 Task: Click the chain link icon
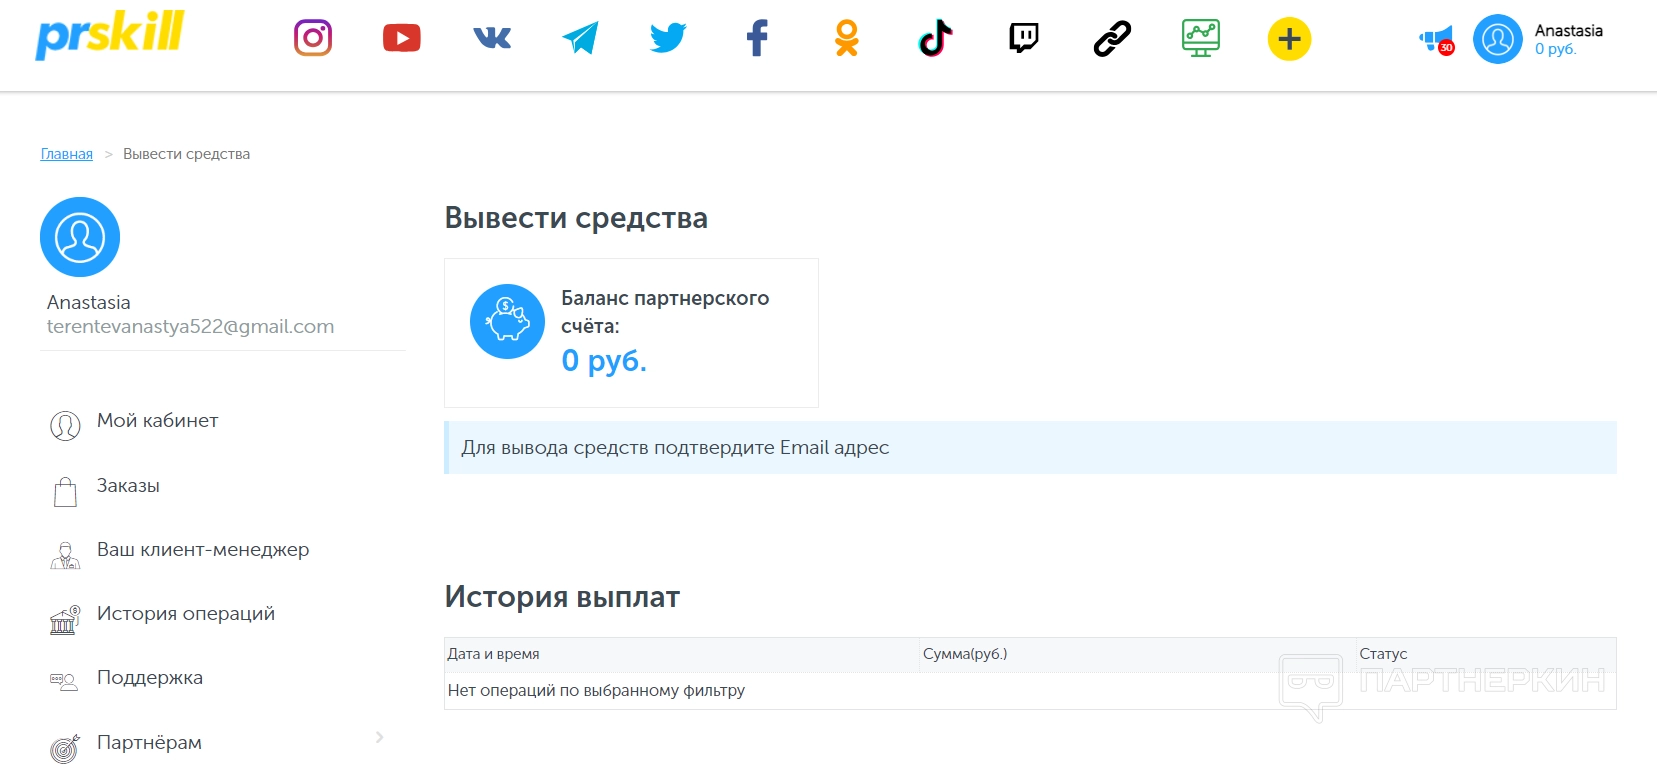[x=1112, y=39]
